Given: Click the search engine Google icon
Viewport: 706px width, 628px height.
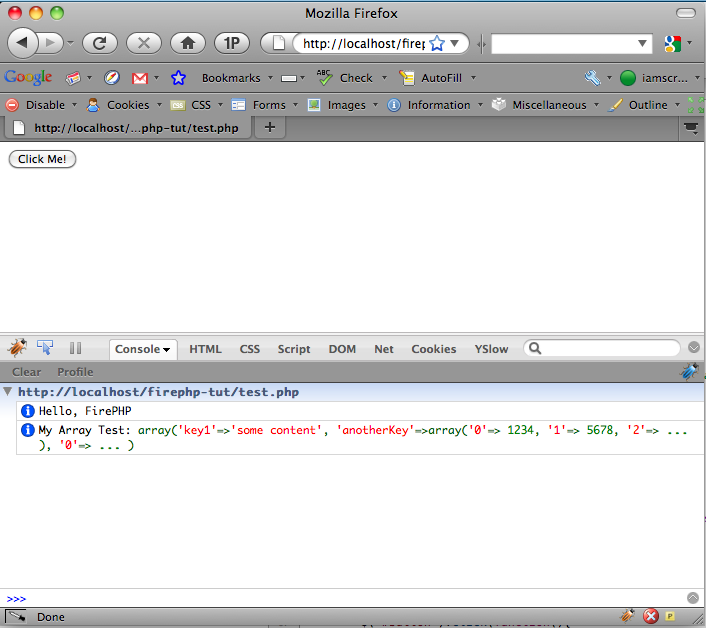Looking at the screenshot, I should pyautogui.click(x=673, y=44).
